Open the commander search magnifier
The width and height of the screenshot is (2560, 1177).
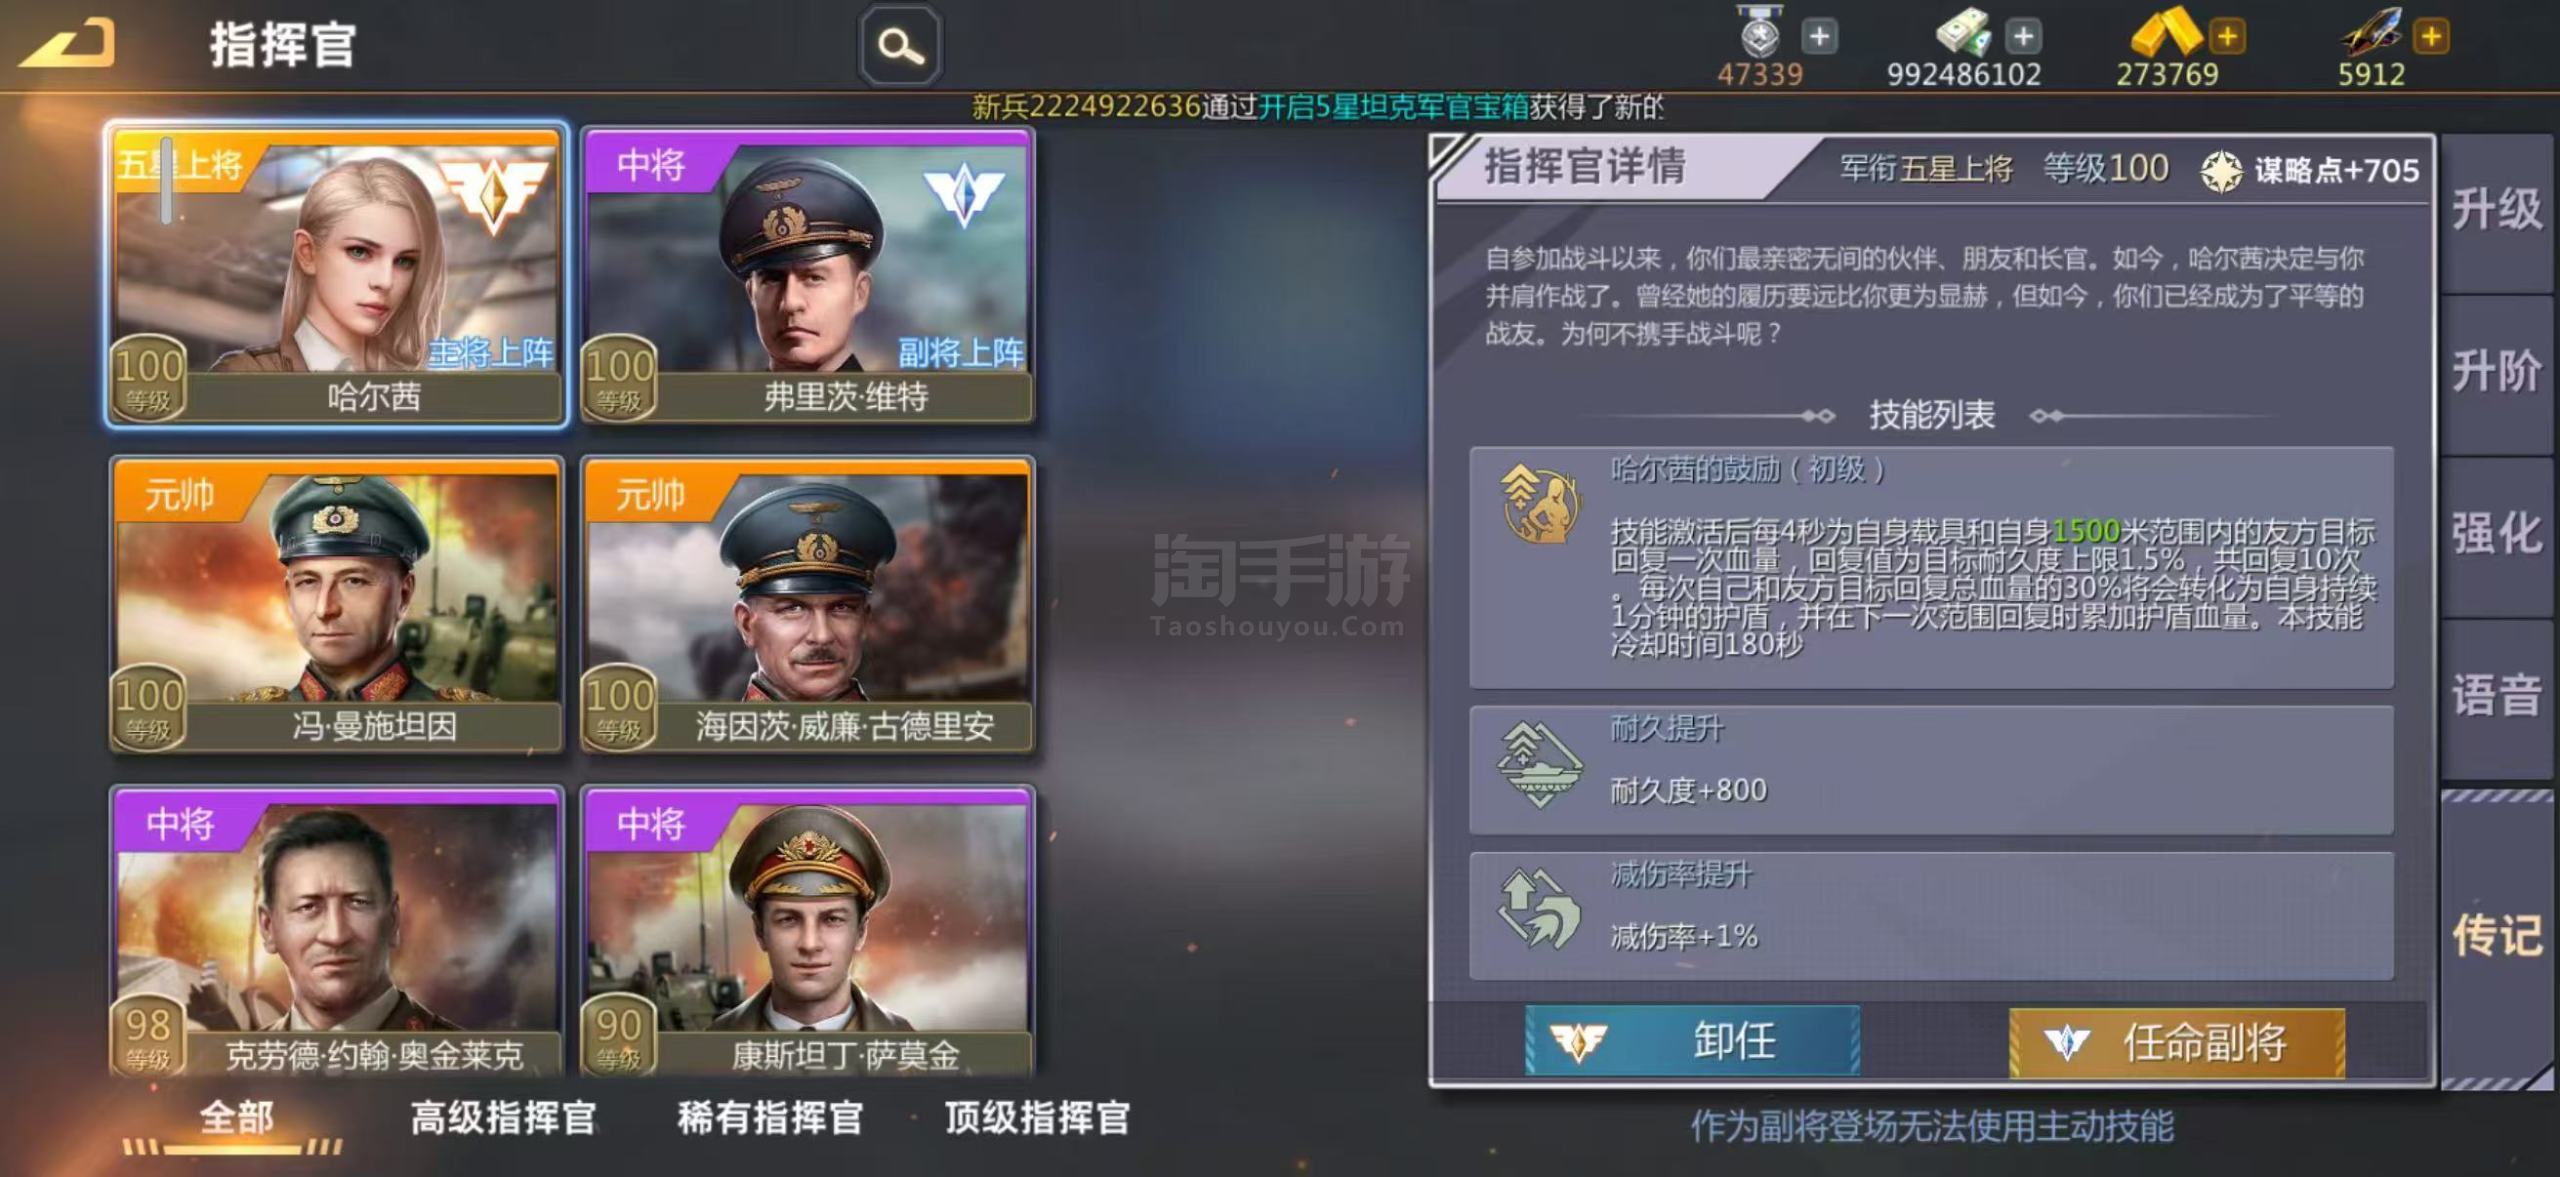click(x=900, y=46)
